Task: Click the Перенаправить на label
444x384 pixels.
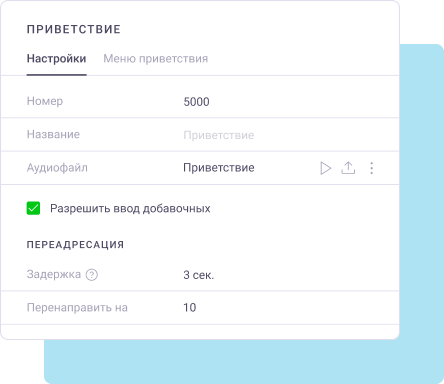Action: (77, 307)
